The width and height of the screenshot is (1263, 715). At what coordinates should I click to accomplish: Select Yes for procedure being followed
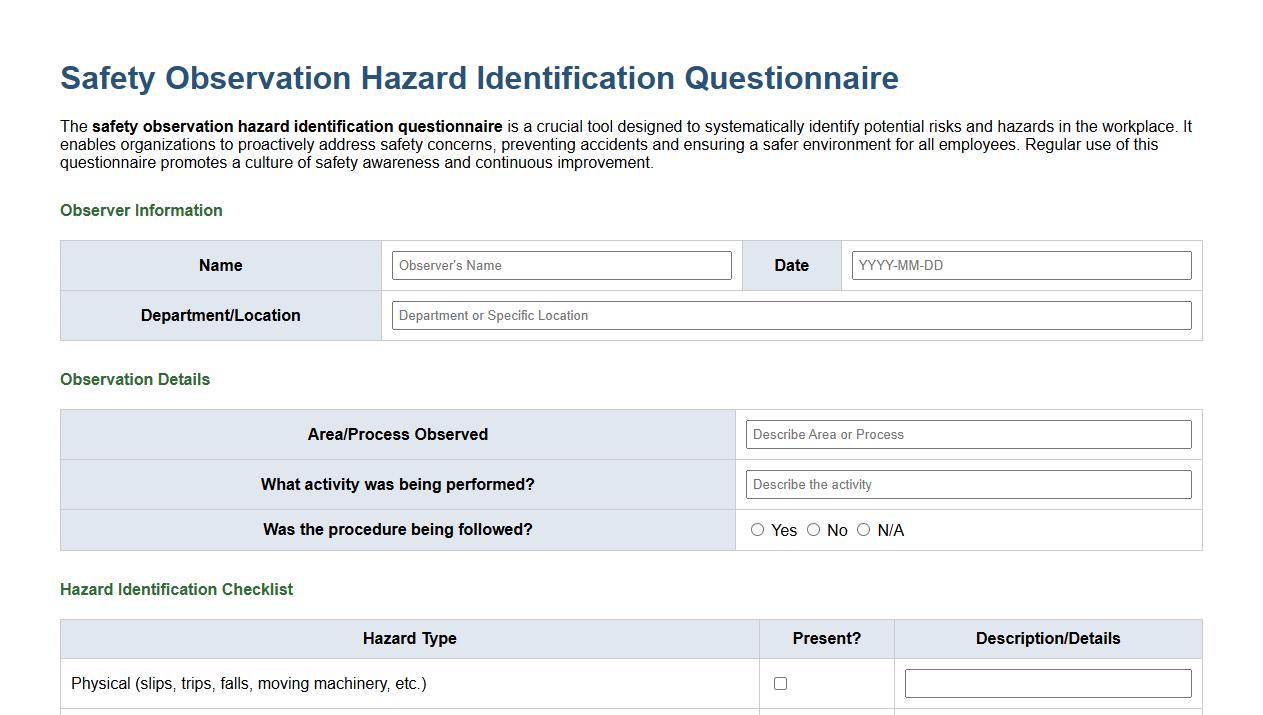[757, 529]
